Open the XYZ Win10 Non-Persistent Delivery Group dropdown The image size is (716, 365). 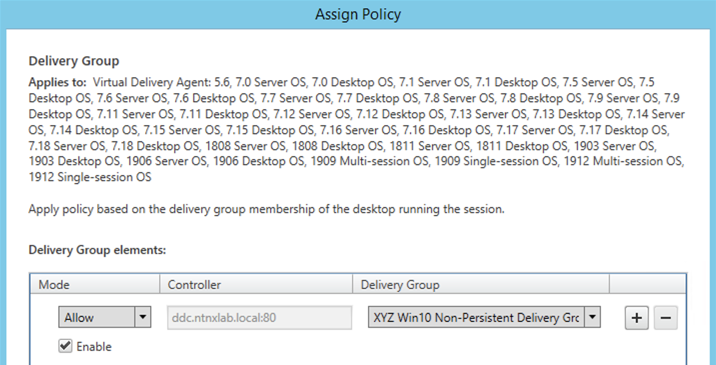pos(484,317)
